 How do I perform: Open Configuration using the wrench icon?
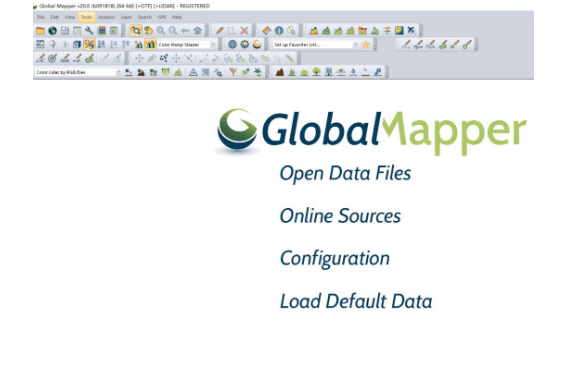coord(89,31)
